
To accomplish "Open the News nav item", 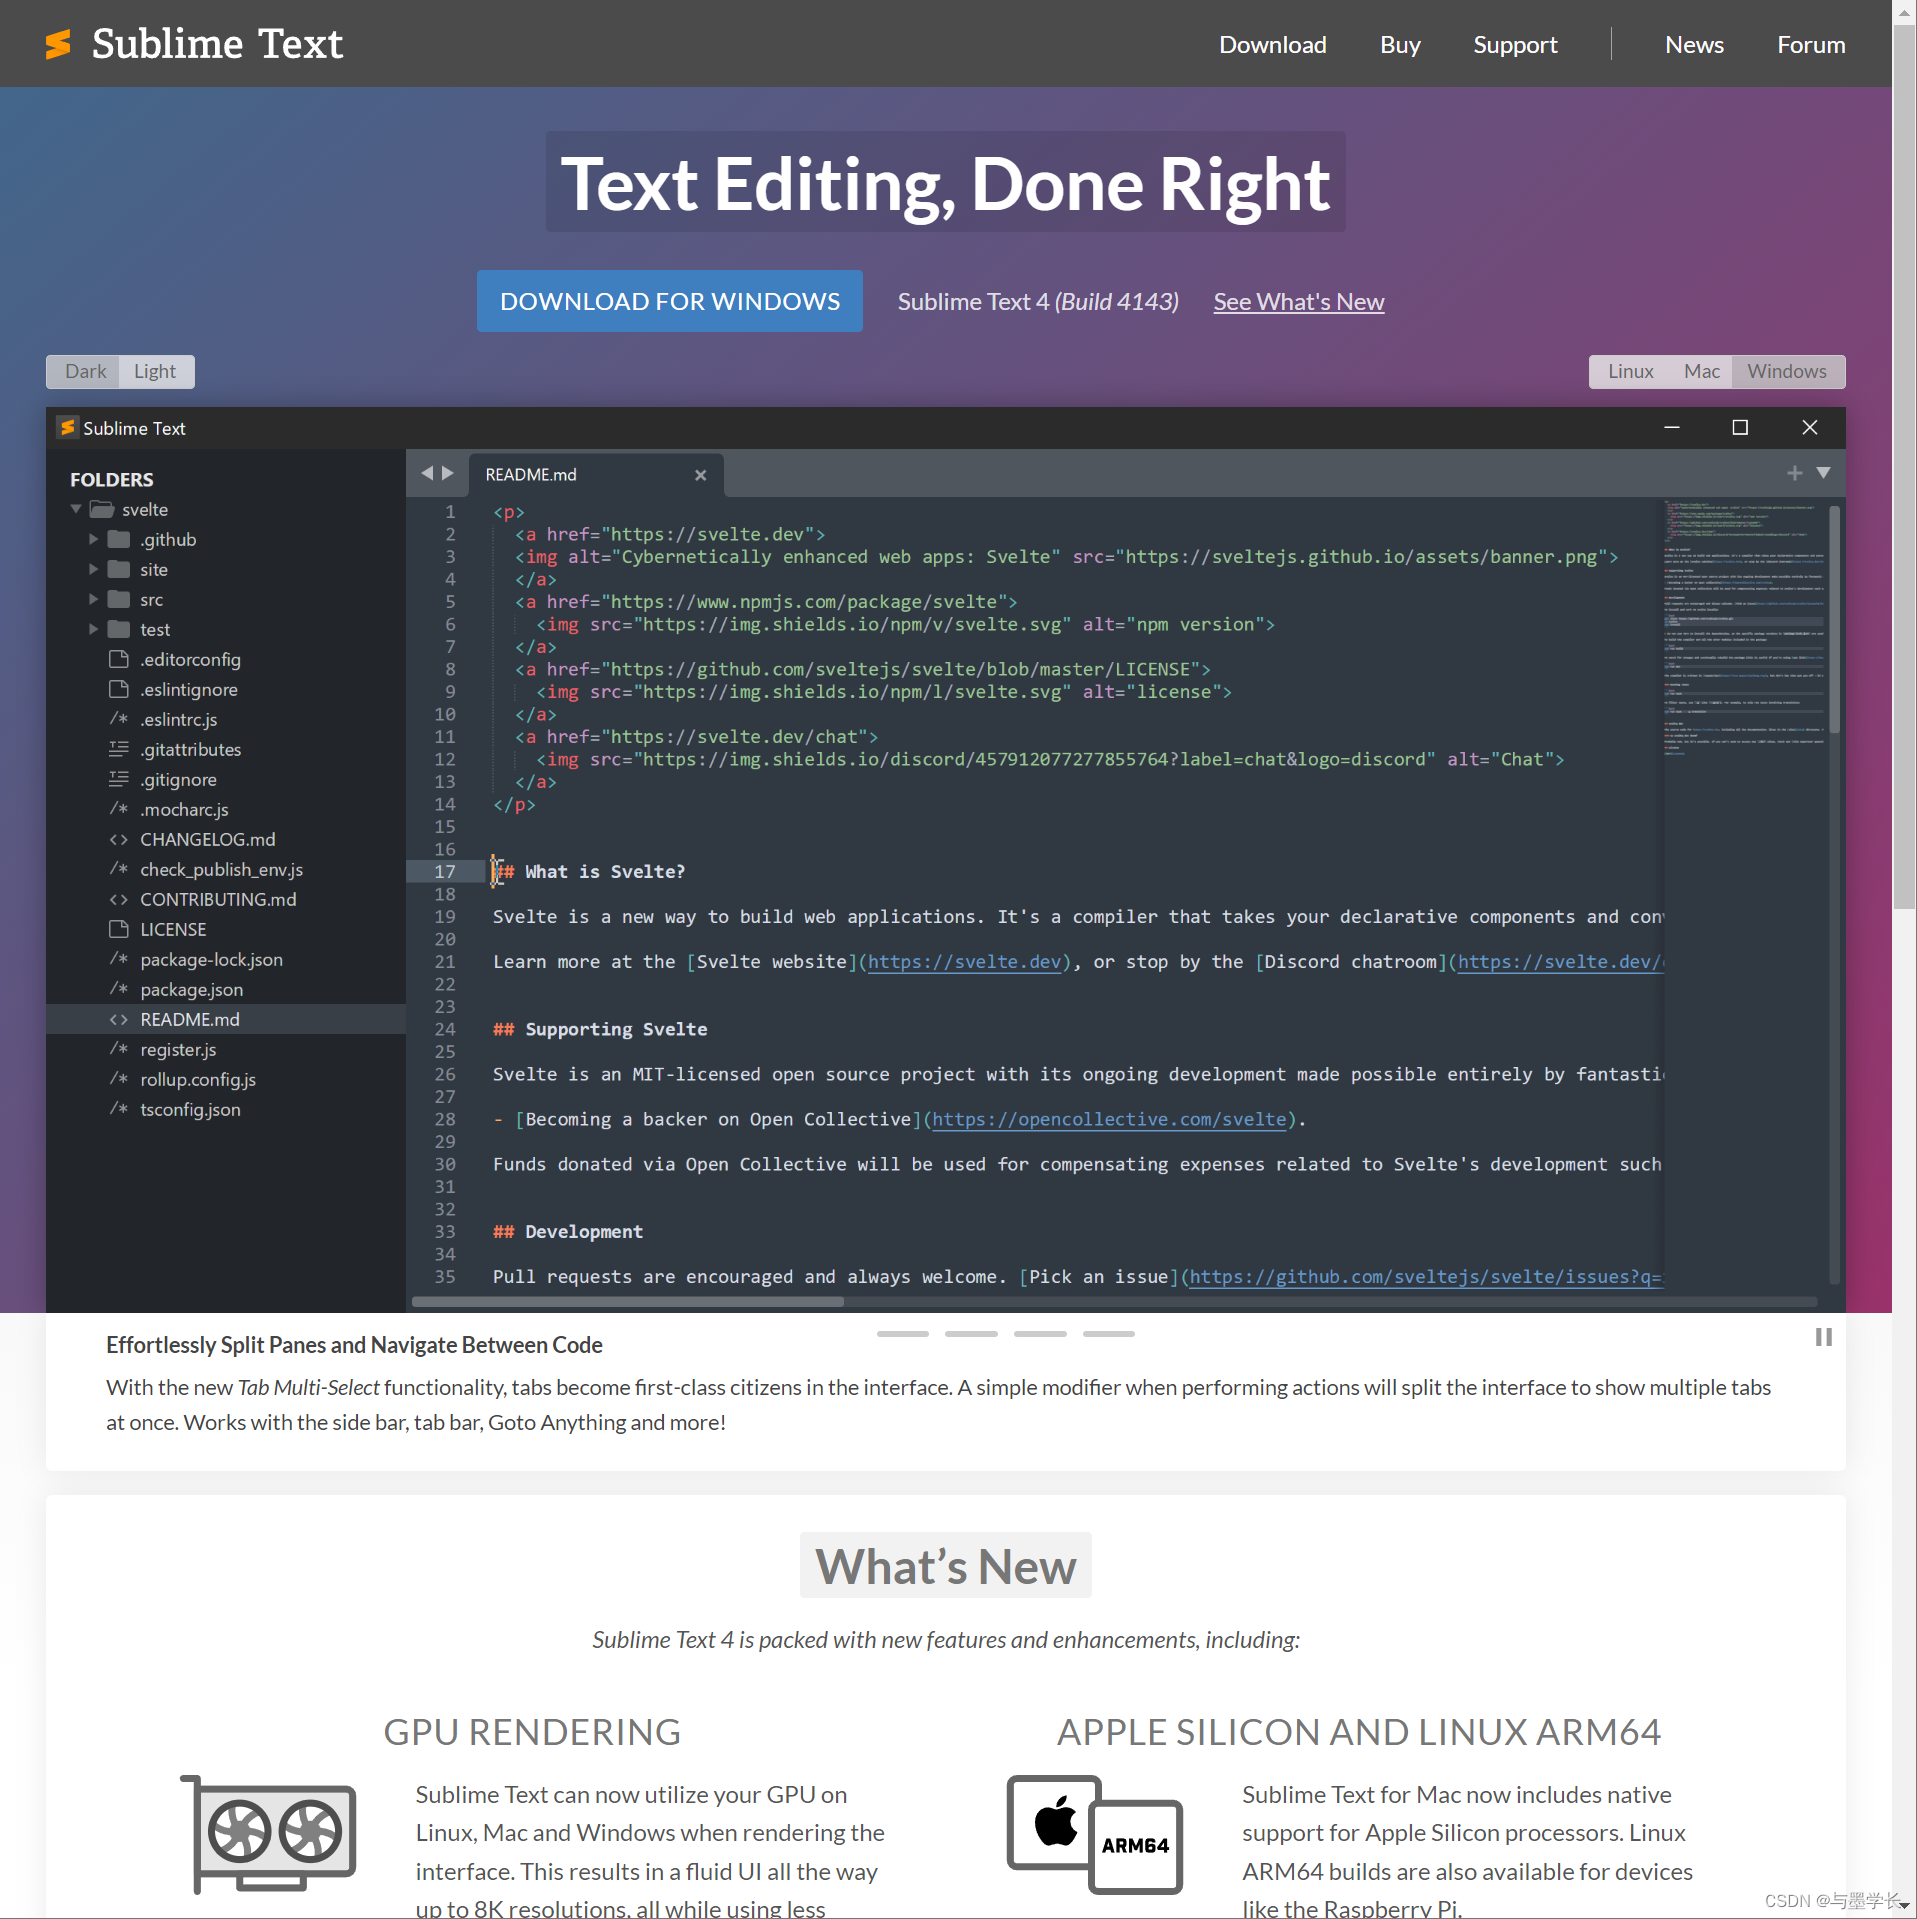I will pyautogui.click(x=1694, y=45).
